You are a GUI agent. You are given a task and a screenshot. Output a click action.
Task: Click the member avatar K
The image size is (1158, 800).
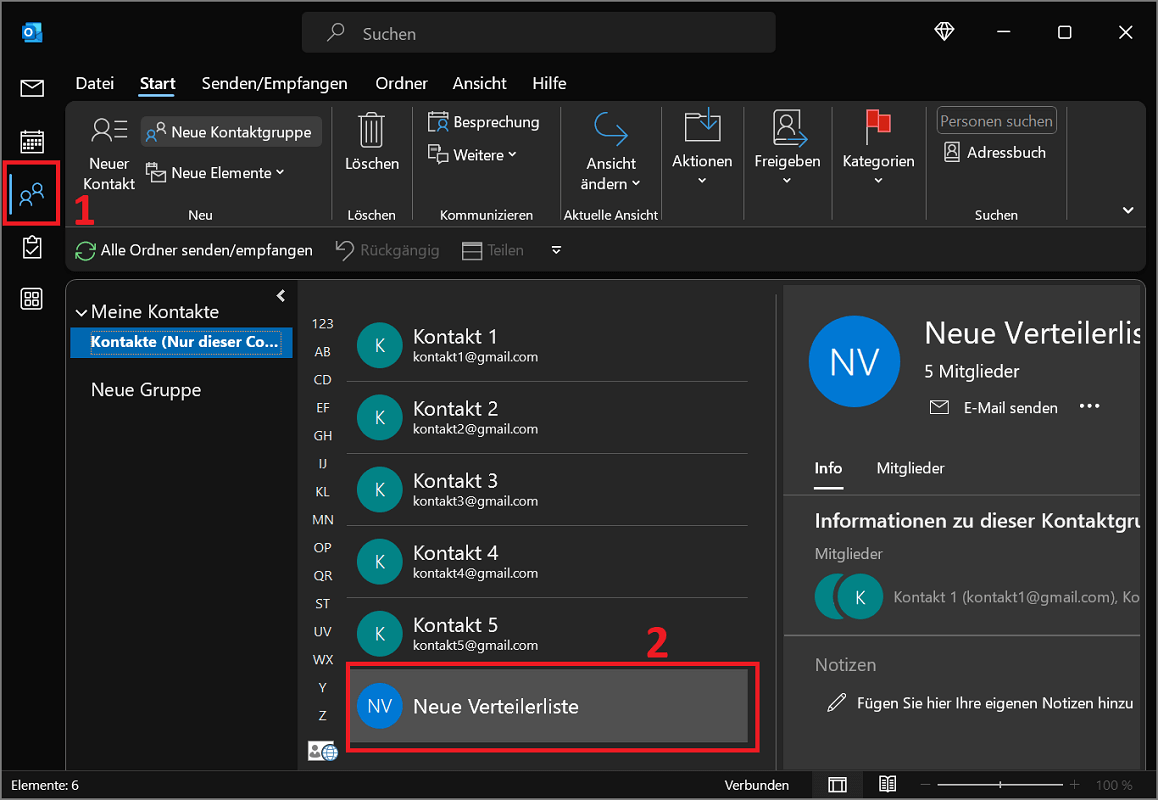click(860, 597)
